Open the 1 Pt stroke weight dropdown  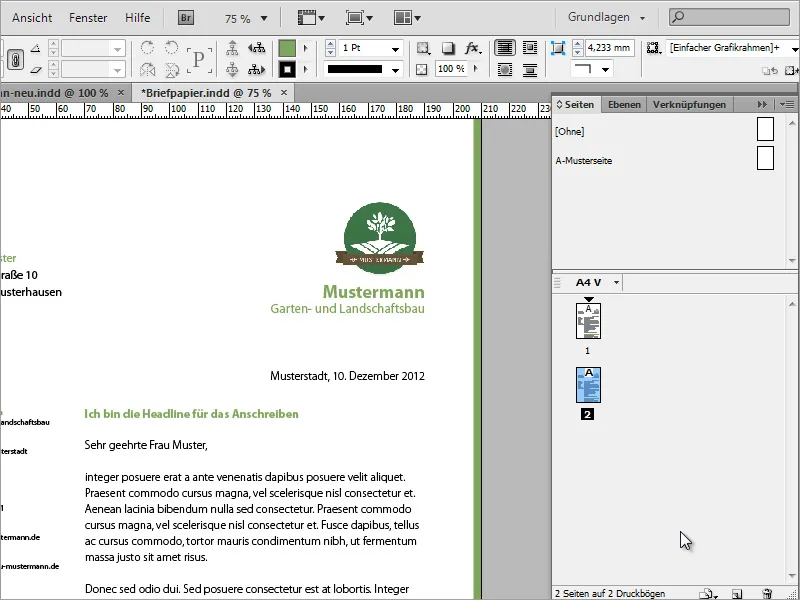[395, 49]
